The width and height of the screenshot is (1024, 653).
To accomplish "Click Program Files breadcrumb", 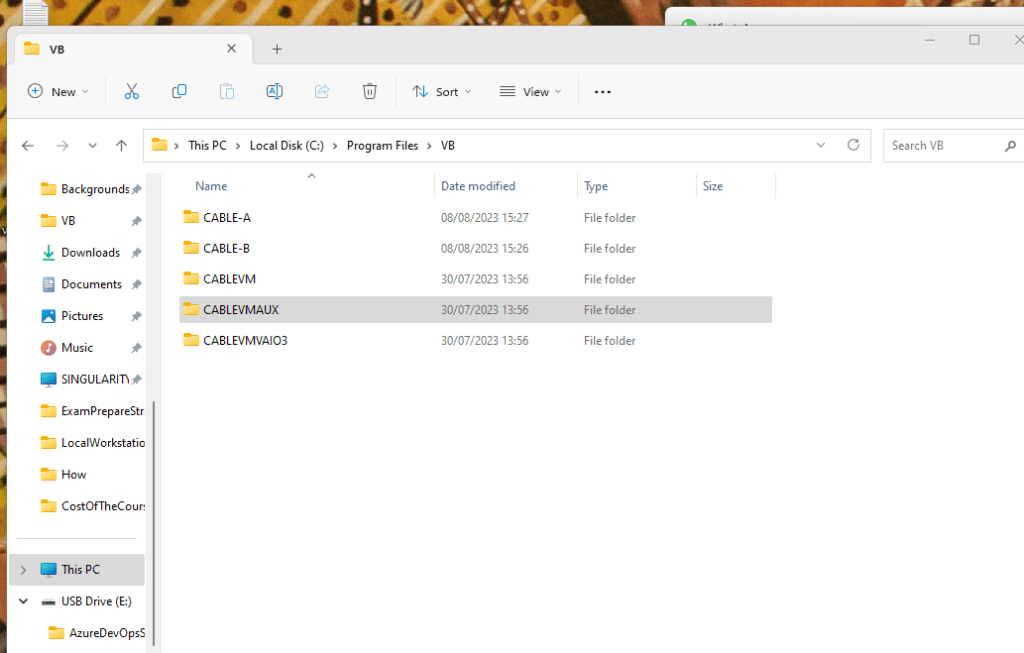I will 382,146.
